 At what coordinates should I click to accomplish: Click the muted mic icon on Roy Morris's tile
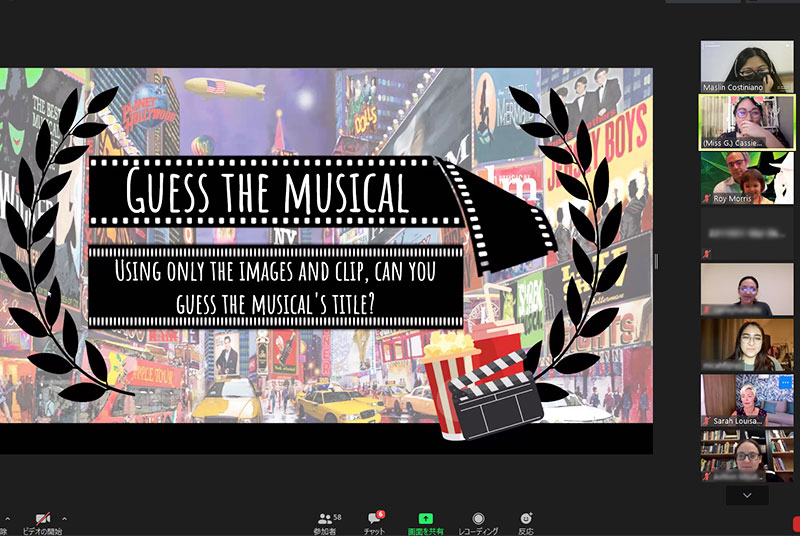[x=707, y=198]
